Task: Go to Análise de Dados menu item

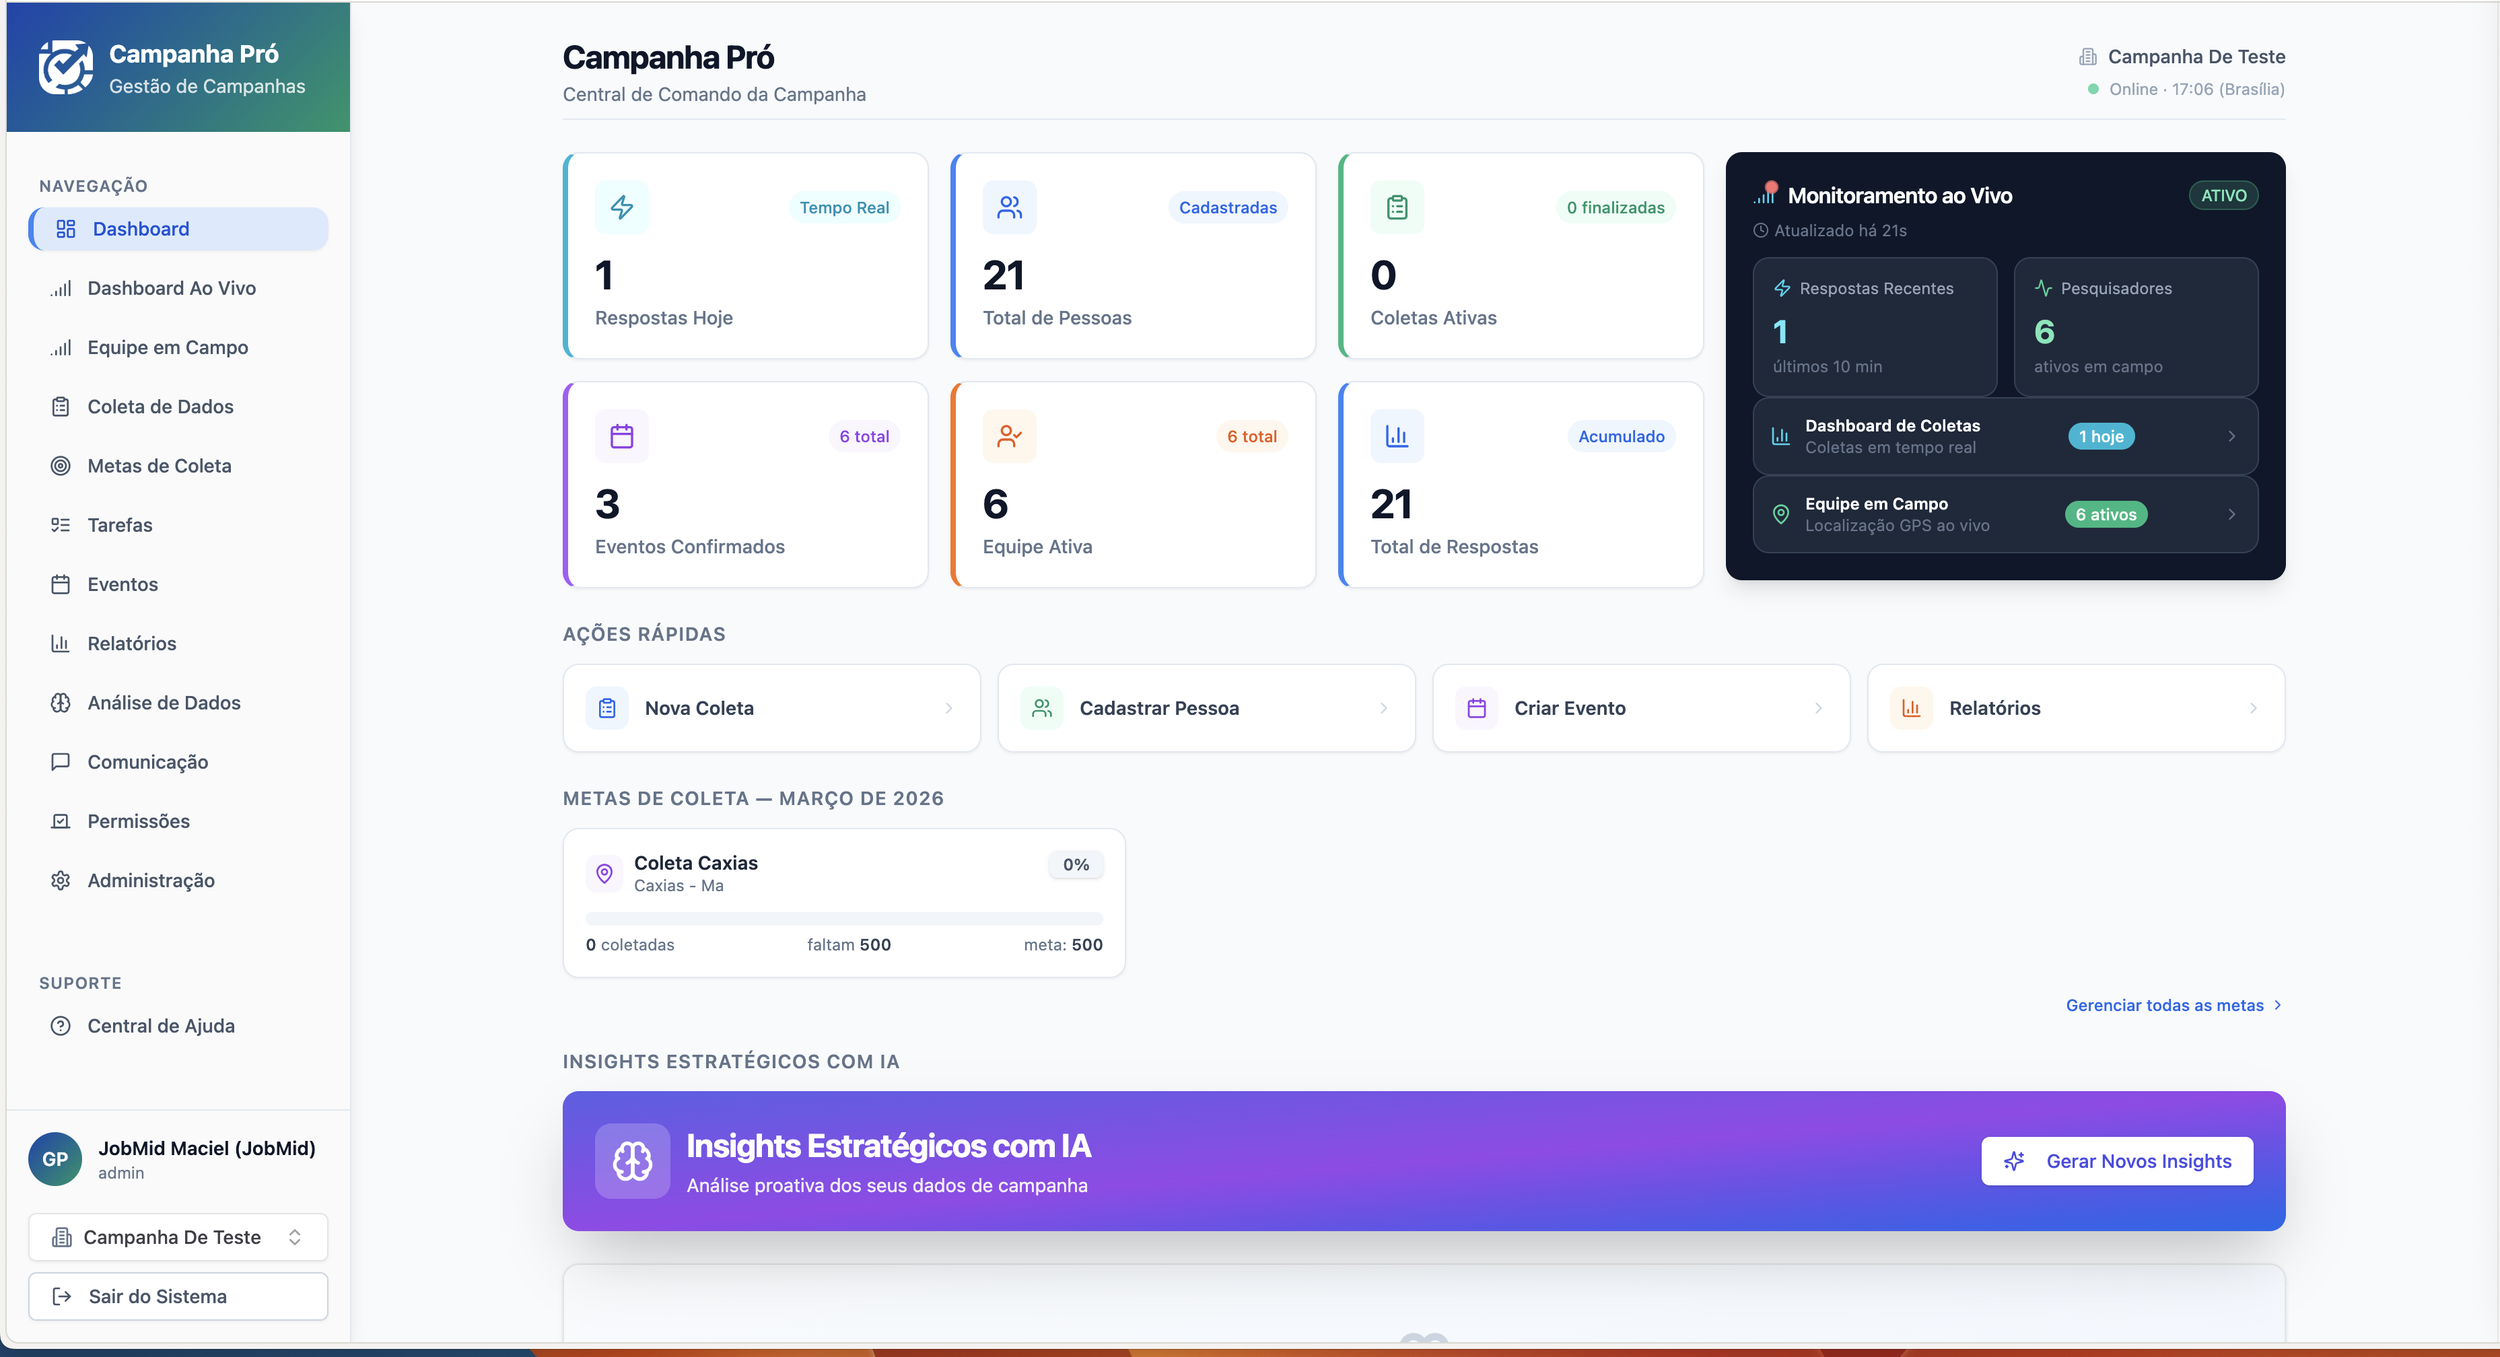Action: point(164,703)
